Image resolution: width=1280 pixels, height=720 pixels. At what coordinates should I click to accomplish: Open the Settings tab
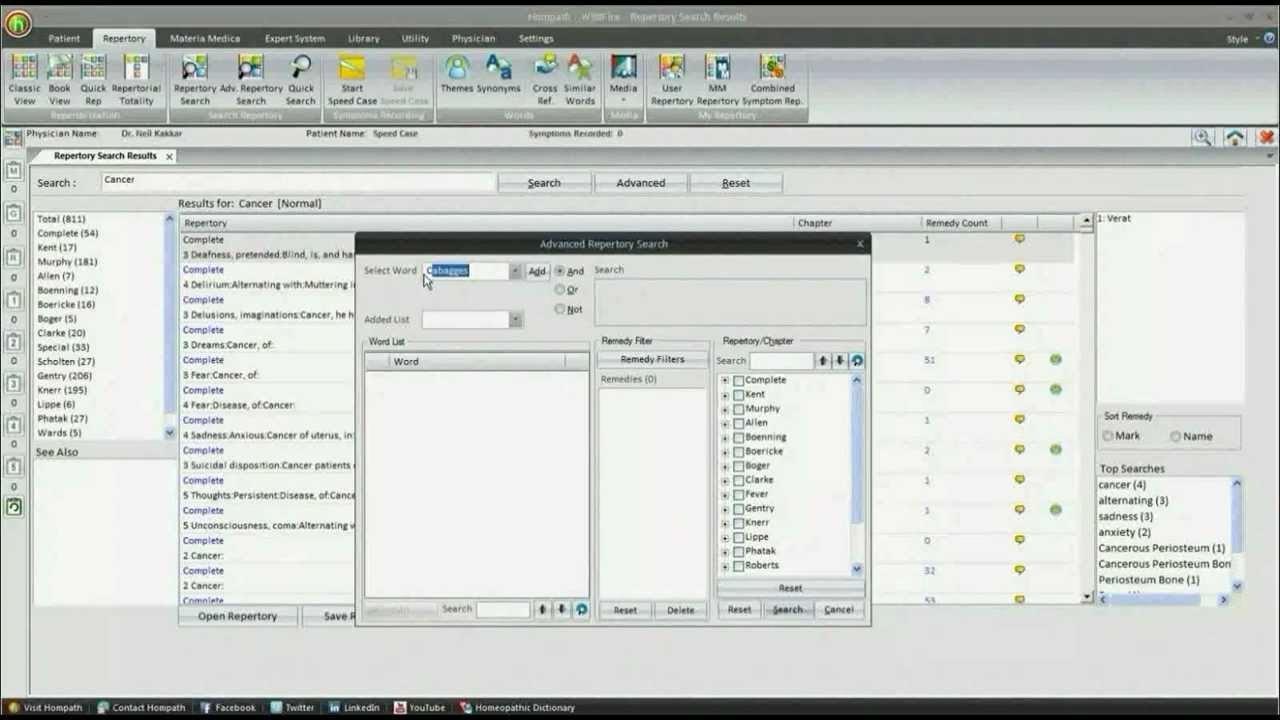click(536, 38)
